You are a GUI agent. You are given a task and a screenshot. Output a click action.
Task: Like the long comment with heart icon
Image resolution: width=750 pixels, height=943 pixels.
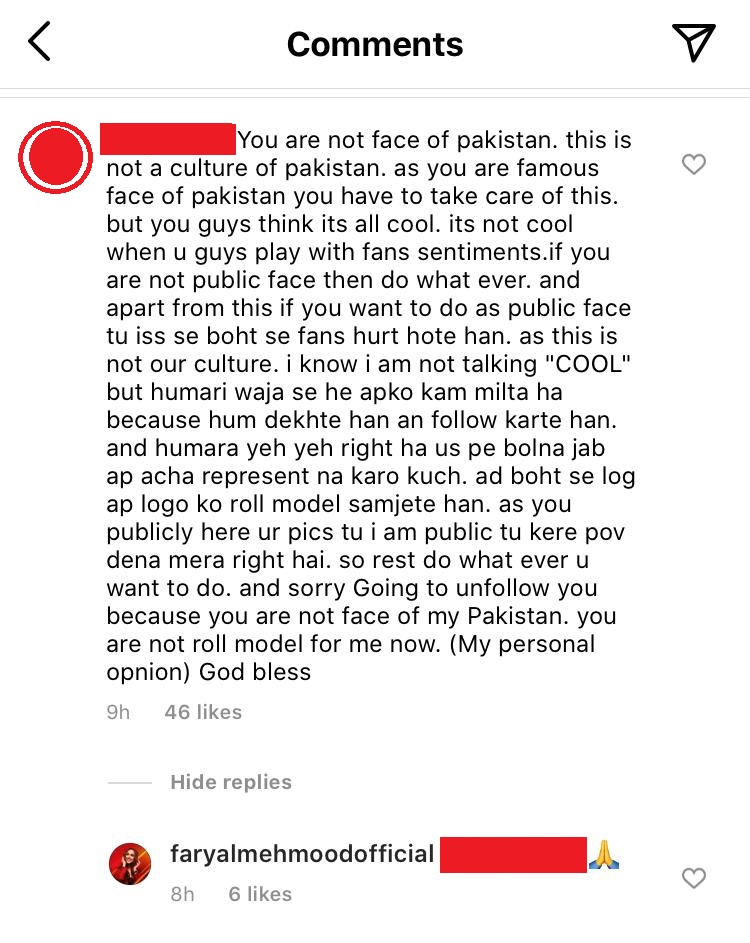pos(693,164)
